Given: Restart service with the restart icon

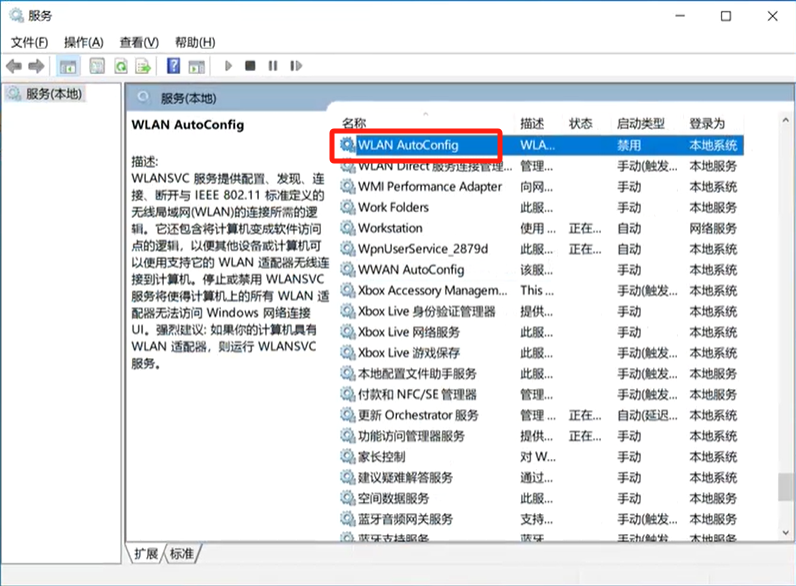Looking at the screenshot, I should click(x=296, y=66).
